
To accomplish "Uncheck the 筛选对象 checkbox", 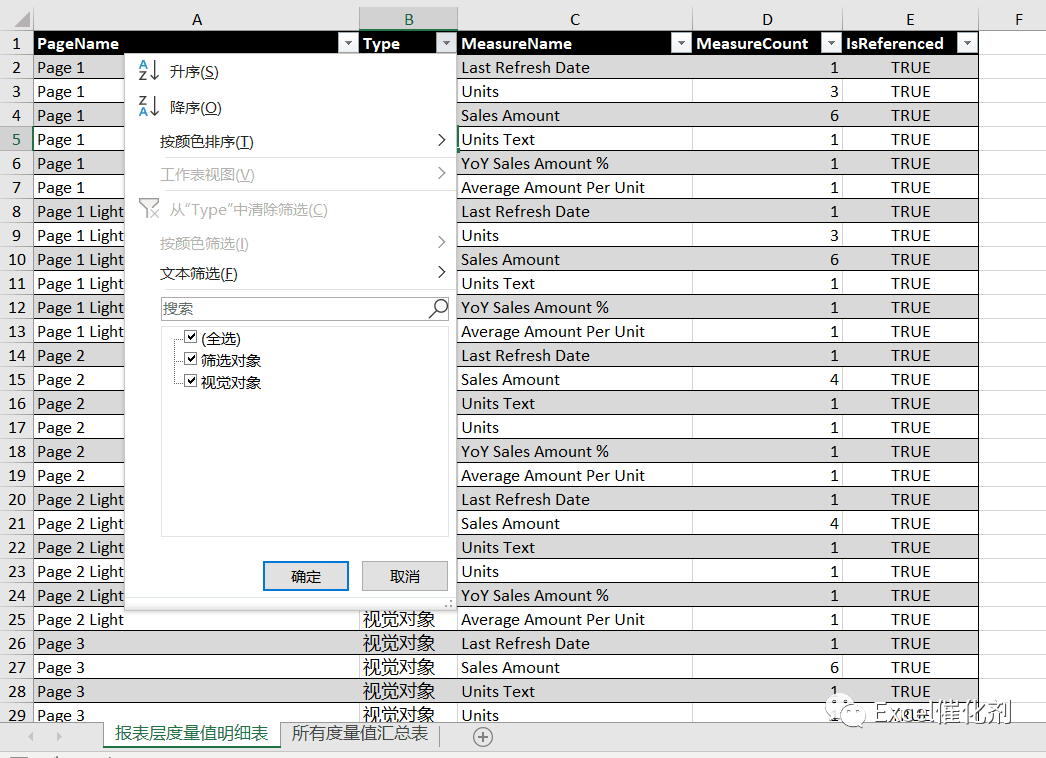I will [191, 359].
